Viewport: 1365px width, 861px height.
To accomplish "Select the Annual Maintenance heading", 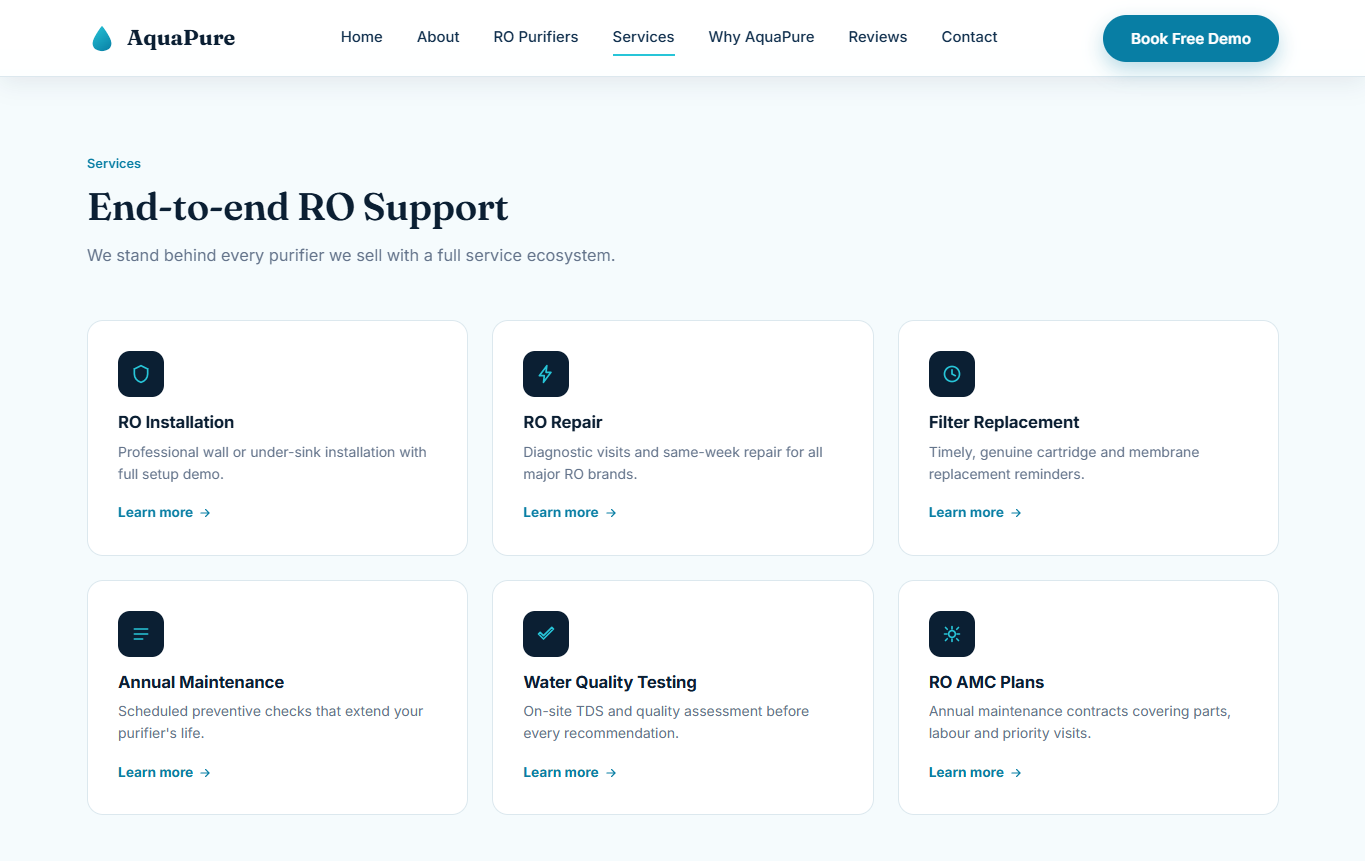I will [201, 682].
